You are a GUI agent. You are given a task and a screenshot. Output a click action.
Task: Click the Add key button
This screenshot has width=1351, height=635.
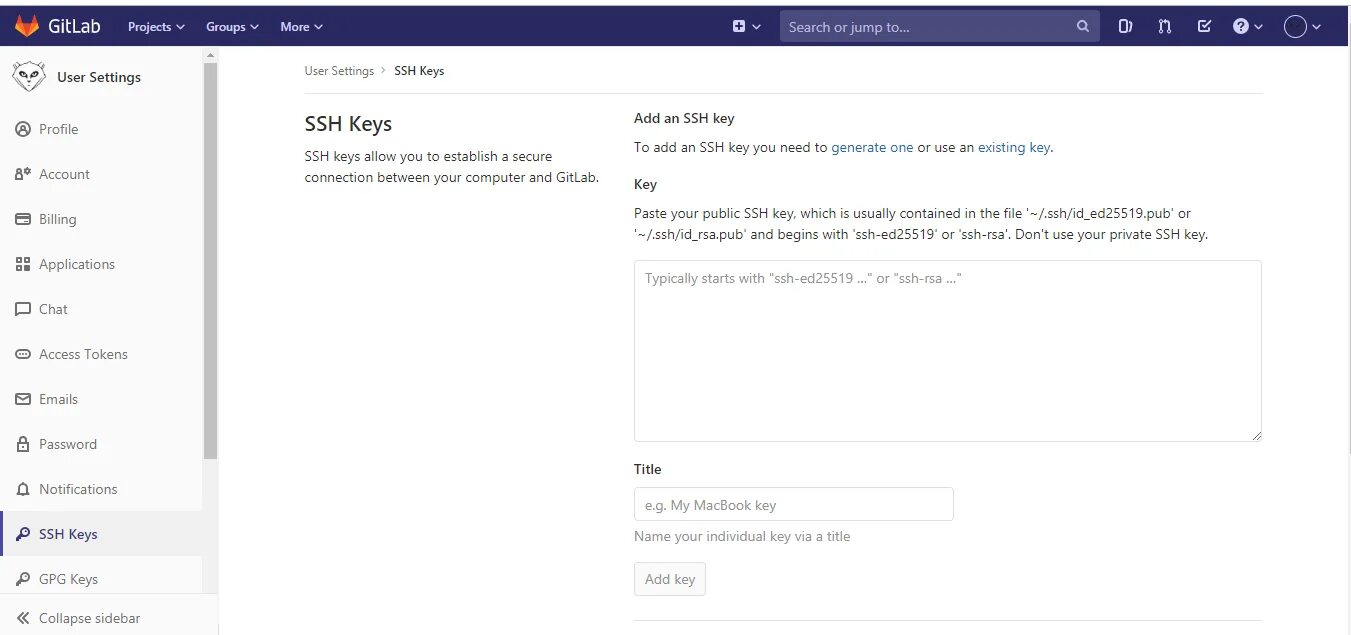click(x=670, y=579)
